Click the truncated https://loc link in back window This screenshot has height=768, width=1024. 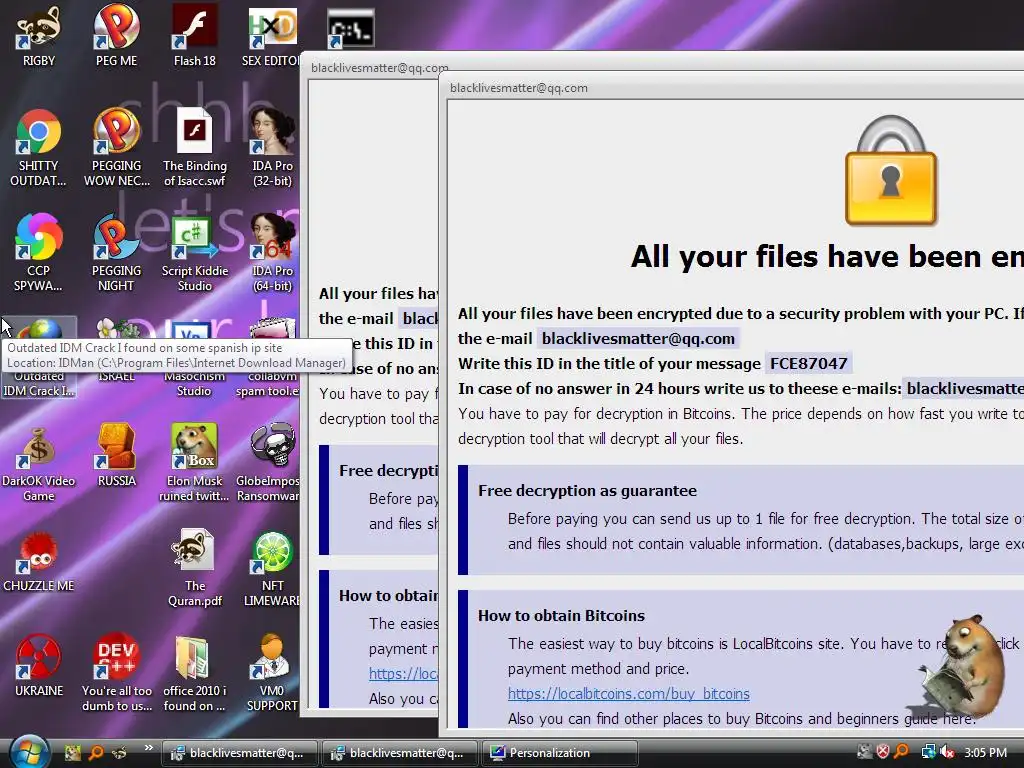point(403,673)
